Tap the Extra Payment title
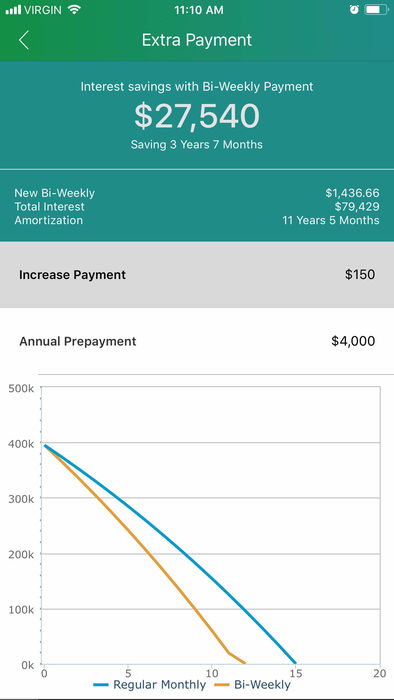The height and width of the screenshot is (700, 394). point(197,40)
